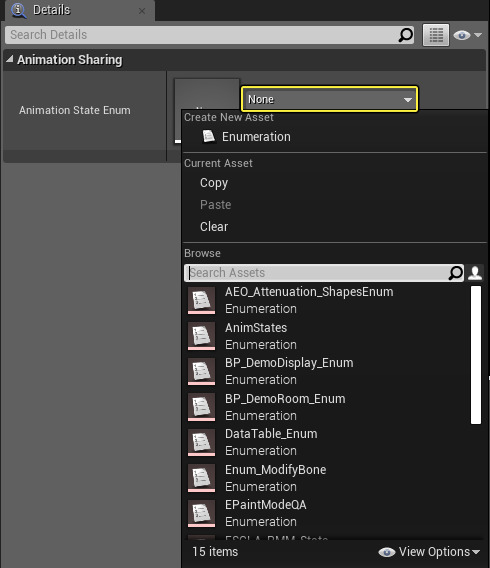Open the Details view options eye dropdown
The image size is (490, 568).
point(468,35)
